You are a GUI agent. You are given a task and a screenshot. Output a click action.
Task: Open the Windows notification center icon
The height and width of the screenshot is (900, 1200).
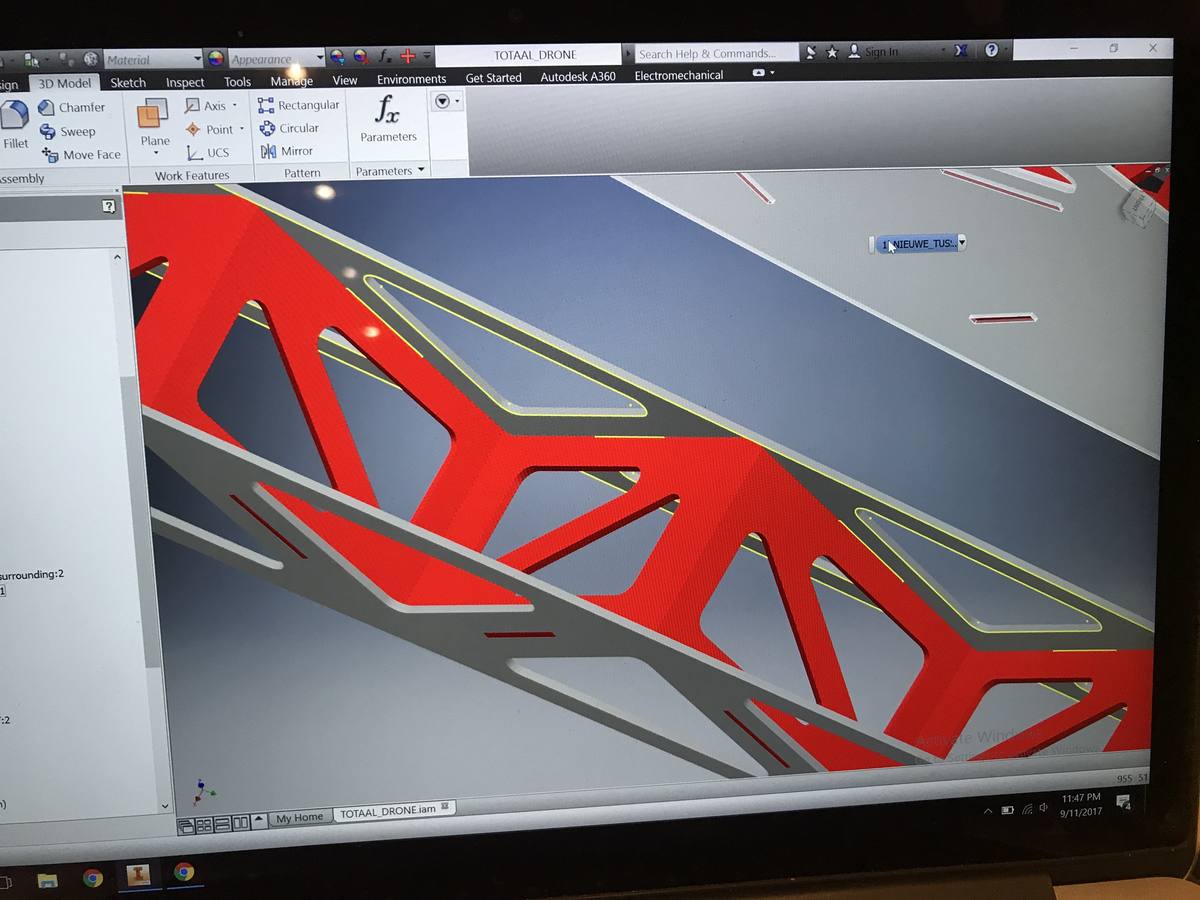(1123, 802)
